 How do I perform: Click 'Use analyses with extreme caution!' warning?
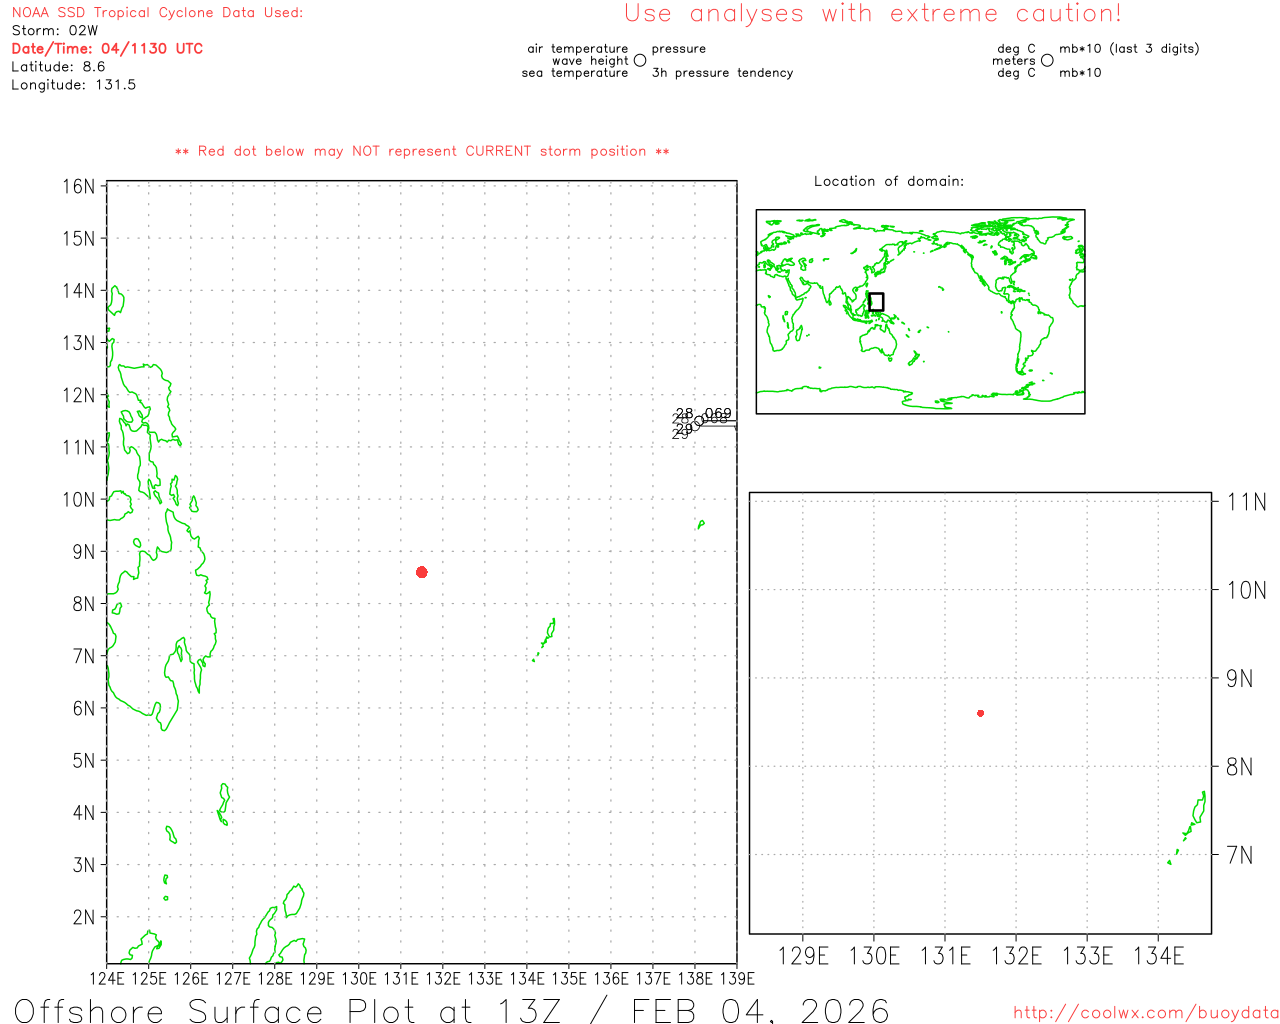pos(873,14)
